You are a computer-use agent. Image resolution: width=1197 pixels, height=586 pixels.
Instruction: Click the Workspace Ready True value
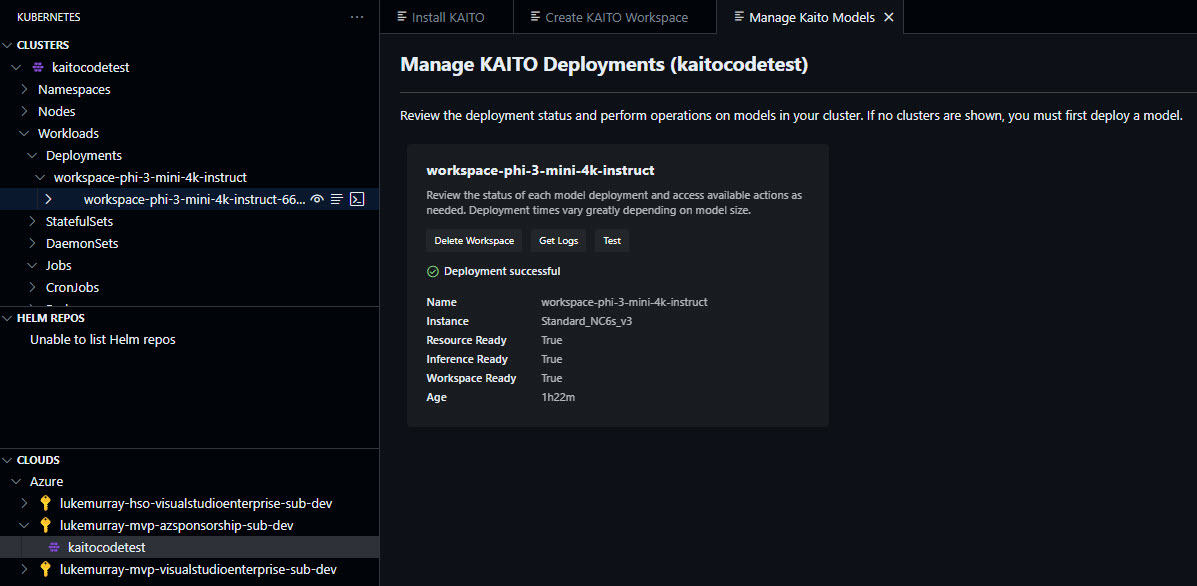pyautogui.click(x=551, y=378)
